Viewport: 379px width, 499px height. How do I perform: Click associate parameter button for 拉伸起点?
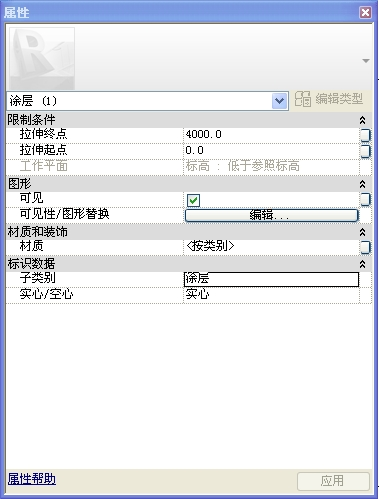tap(365, 151)
